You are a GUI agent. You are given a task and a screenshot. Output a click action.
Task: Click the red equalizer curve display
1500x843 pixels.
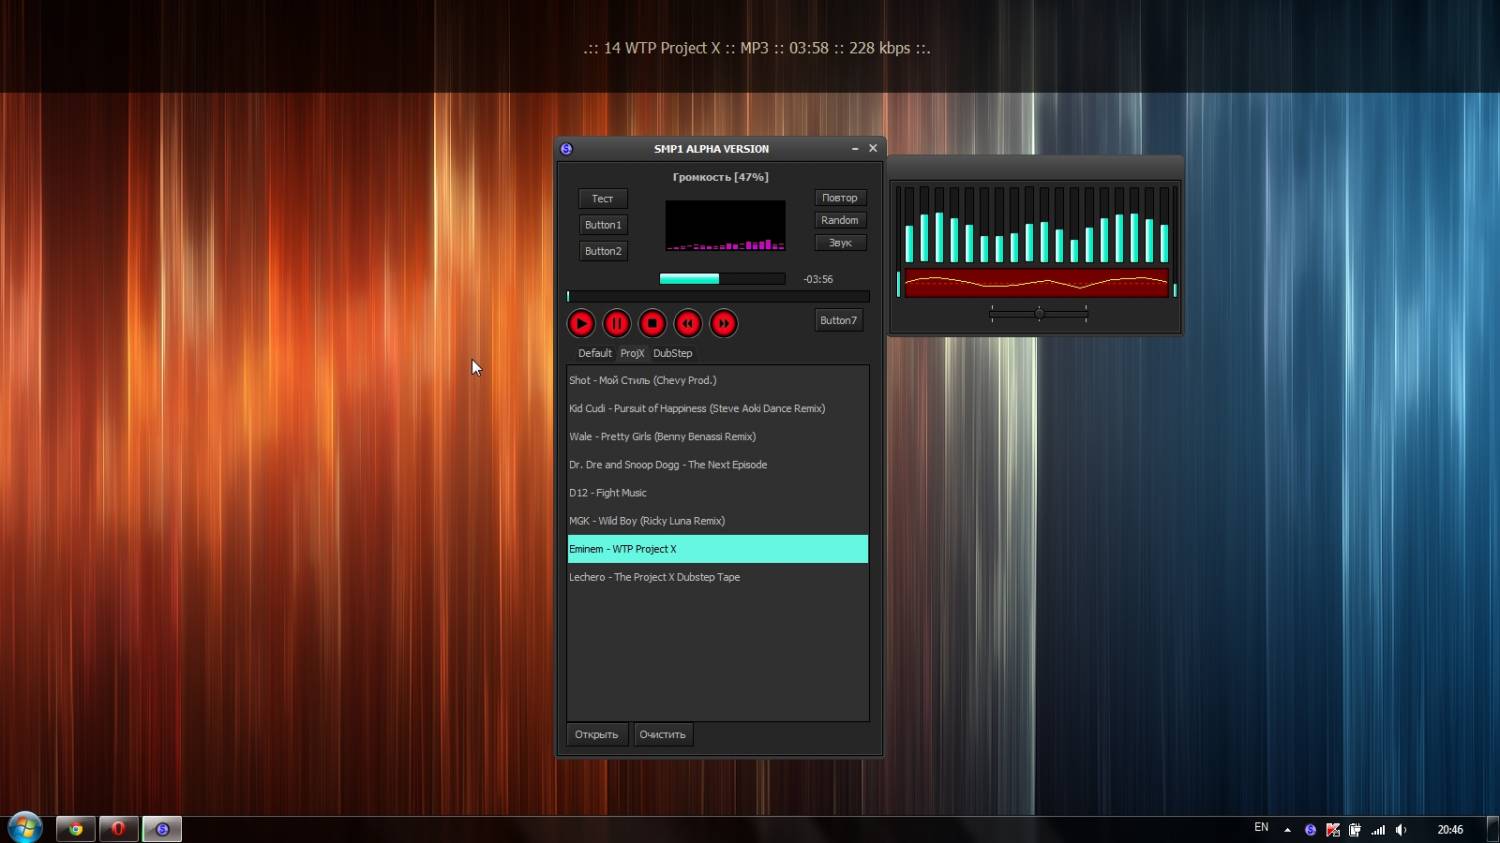click(x=1036, y=283)
